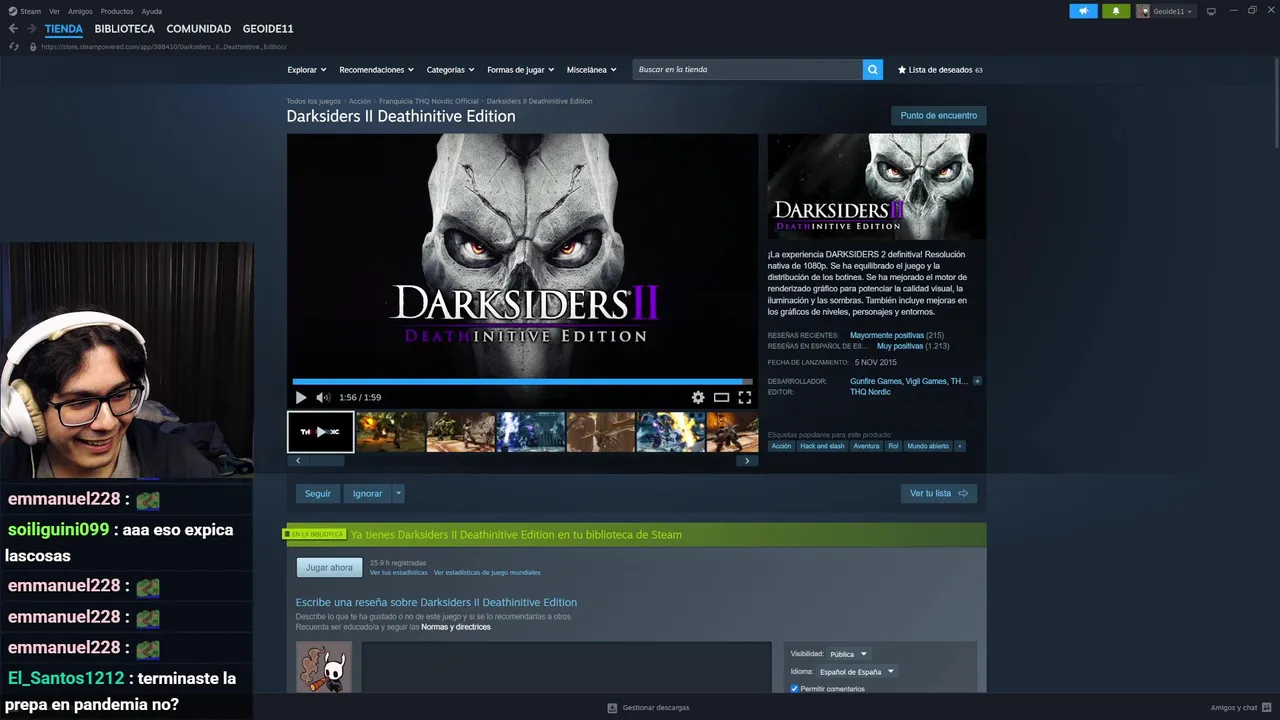Enter fullscreen for the trailer
1280x720 pixels.
tap(745, 397)
